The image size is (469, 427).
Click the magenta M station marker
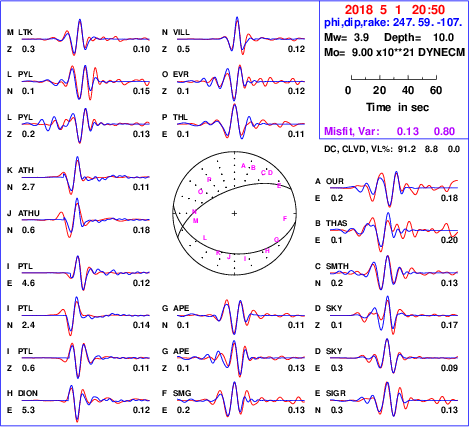coord(196,221)
